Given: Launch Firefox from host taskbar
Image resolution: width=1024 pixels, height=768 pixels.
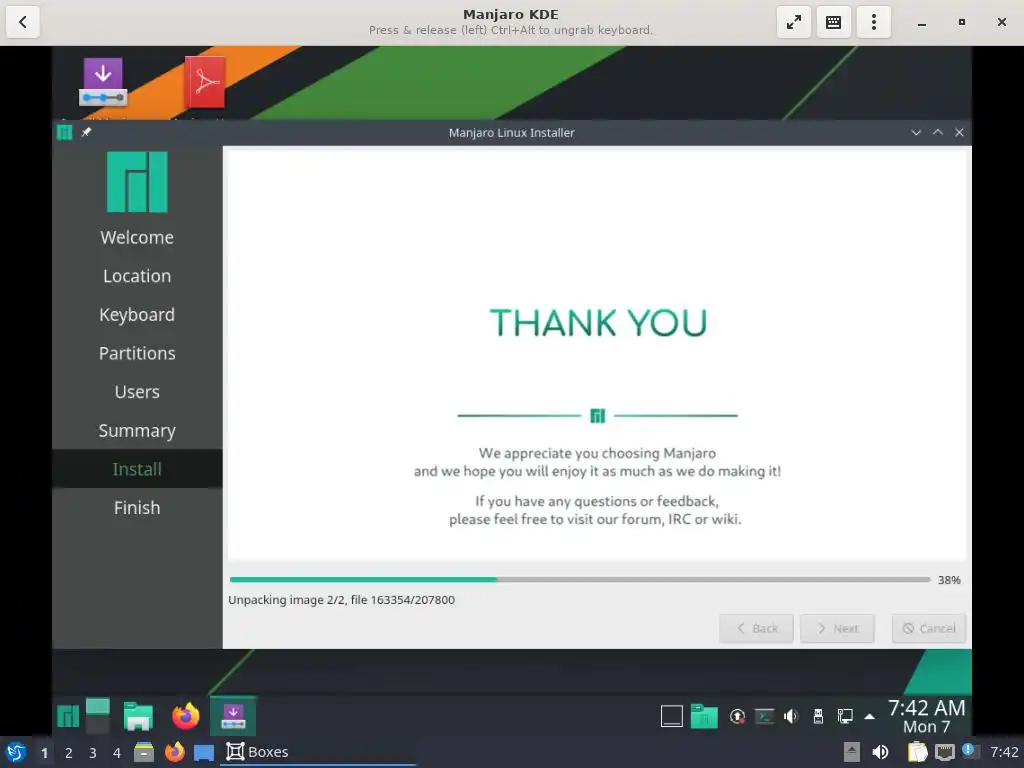Looking at the screenshot, I should click(x=174, y=752).
